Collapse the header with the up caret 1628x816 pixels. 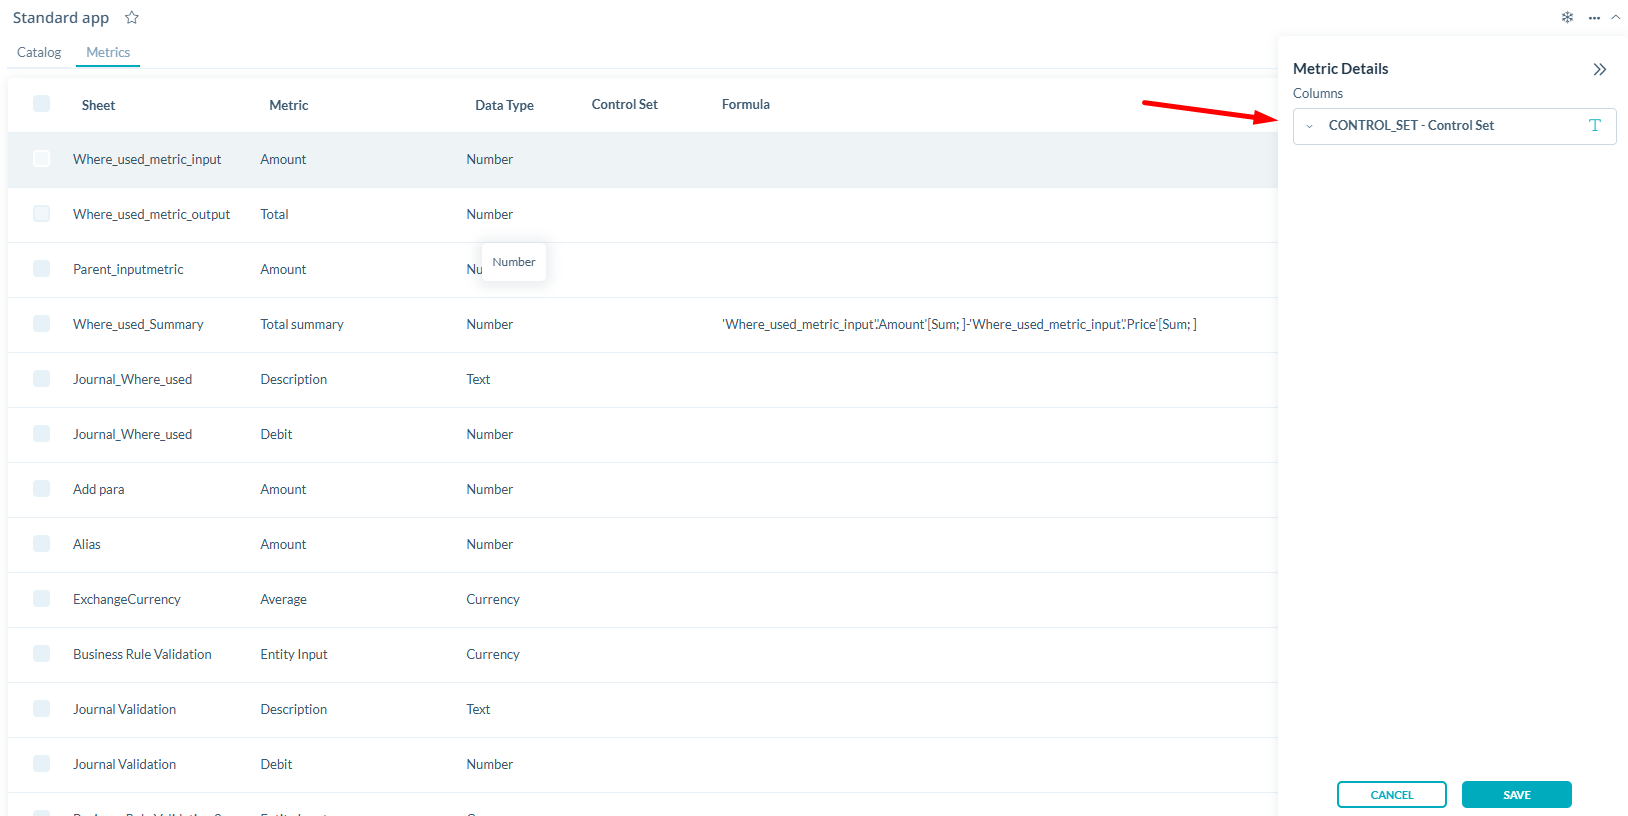pyautogui.click(x=1615, y=17)
